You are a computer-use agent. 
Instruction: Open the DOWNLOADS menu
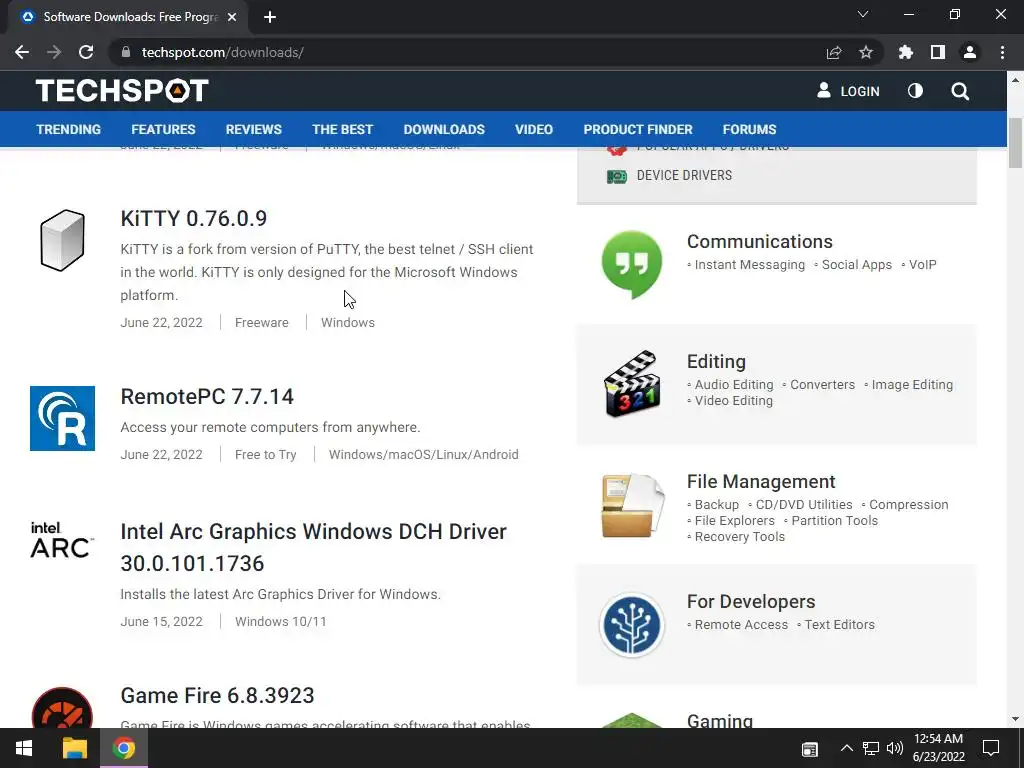point(444,129)
